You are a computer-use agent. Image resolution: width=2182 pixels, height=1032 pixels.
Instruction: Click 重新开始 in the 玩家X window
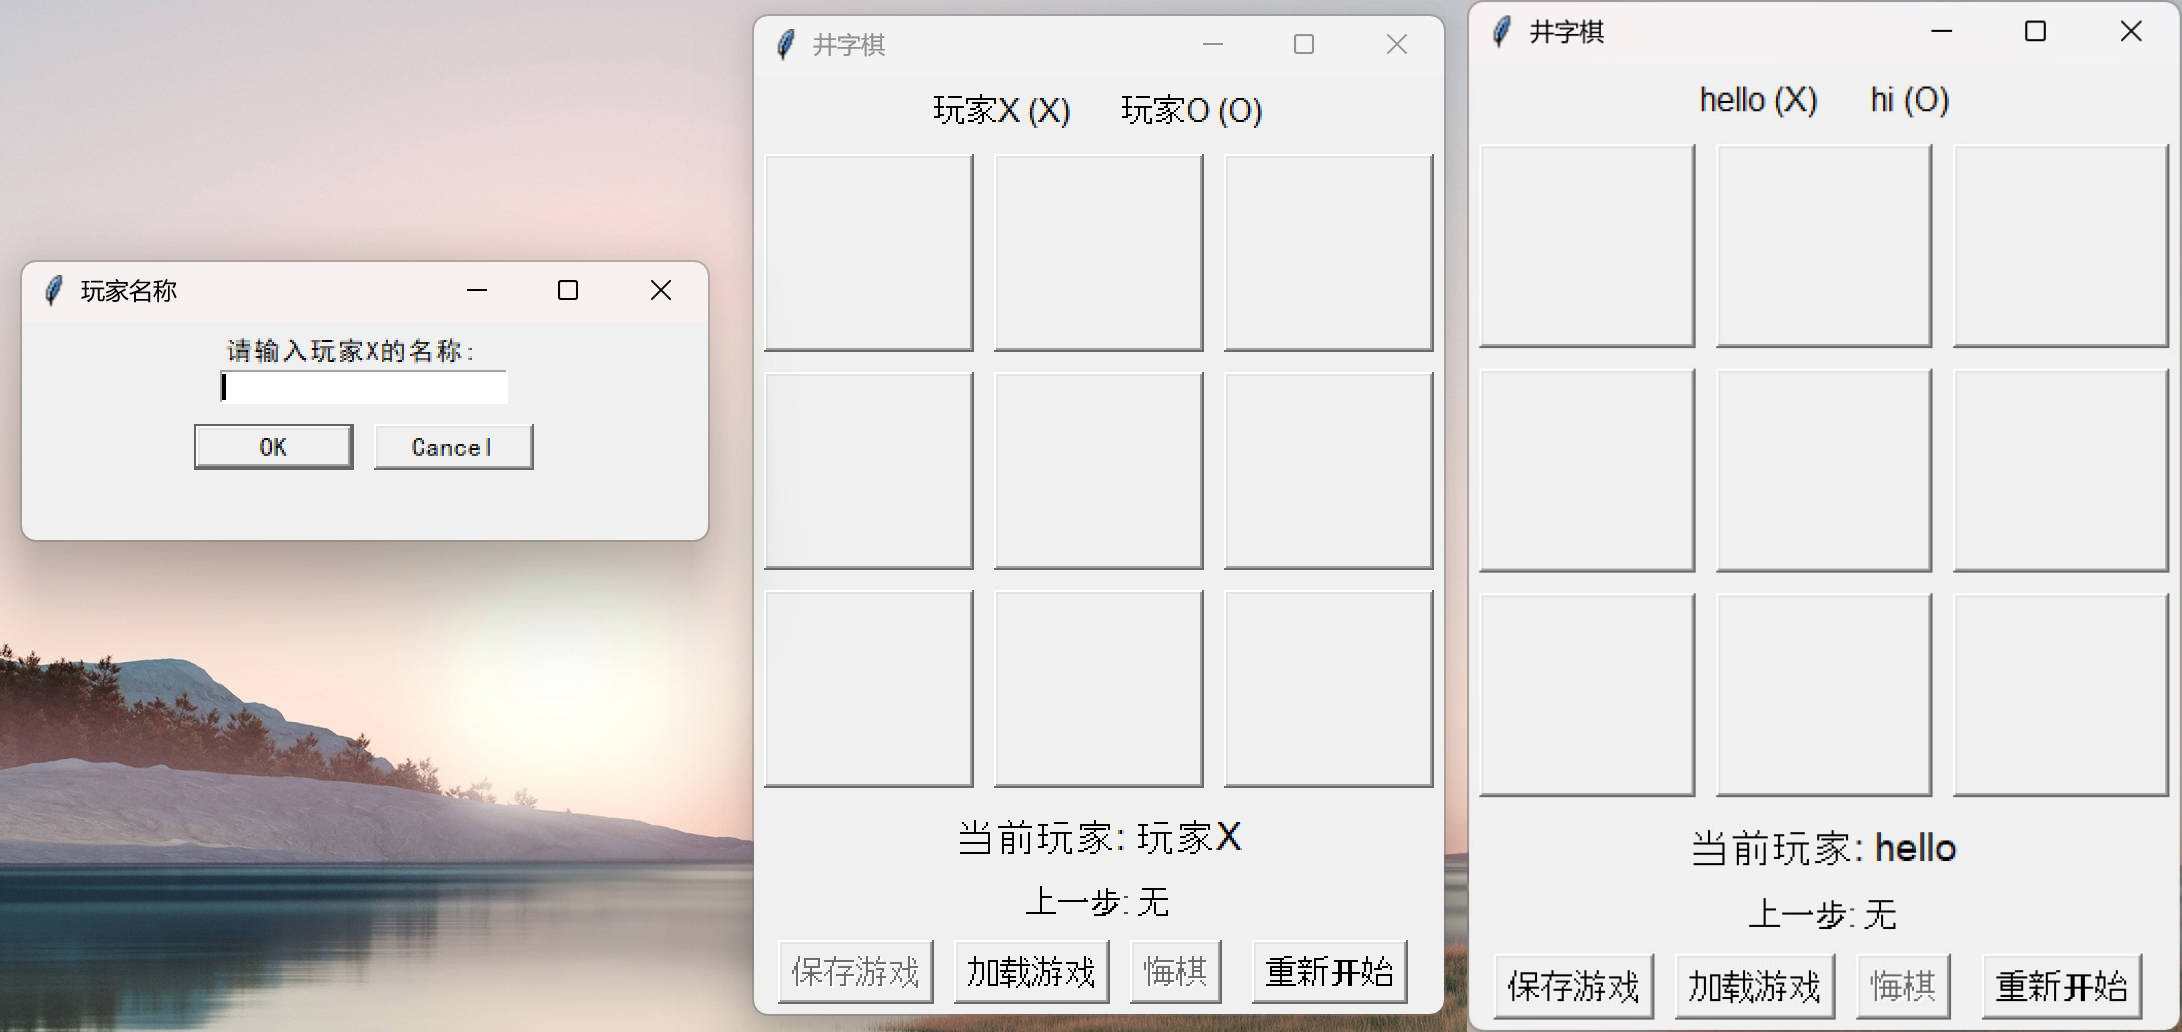pyautogui.click(x=1330, y=971)
